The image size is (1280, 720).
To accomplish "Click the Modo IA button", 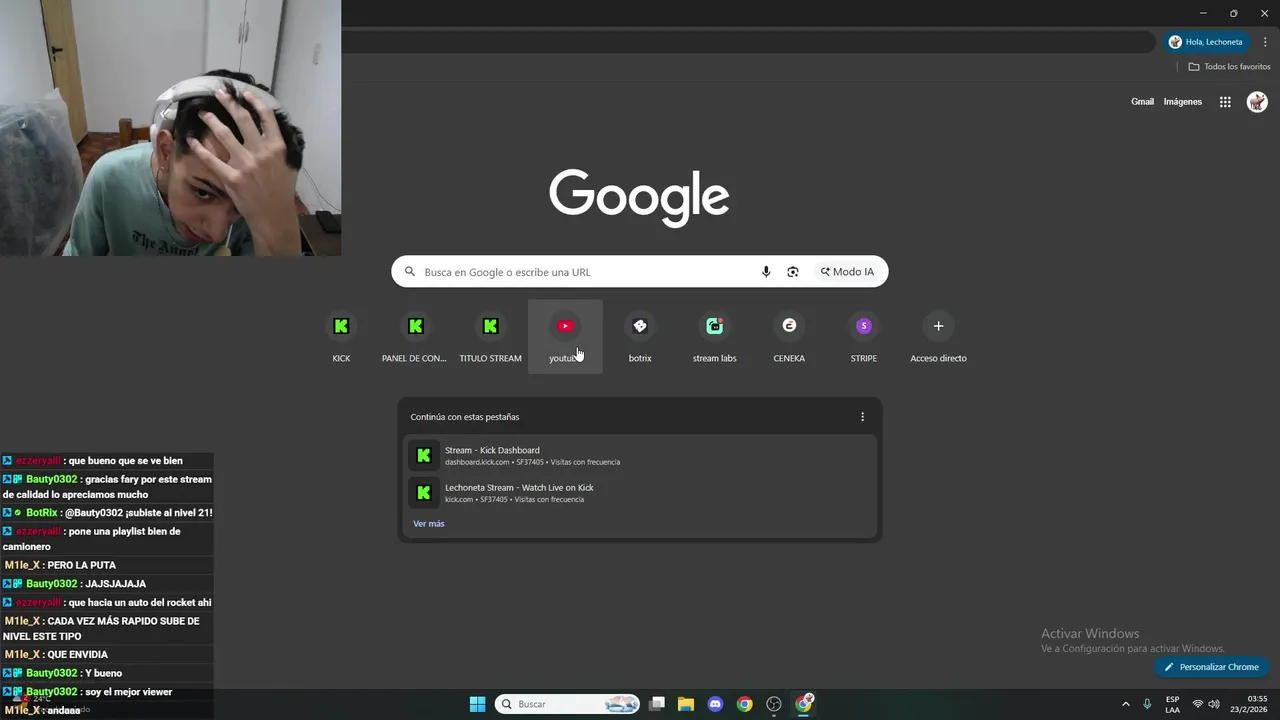I will coord(847,272).
